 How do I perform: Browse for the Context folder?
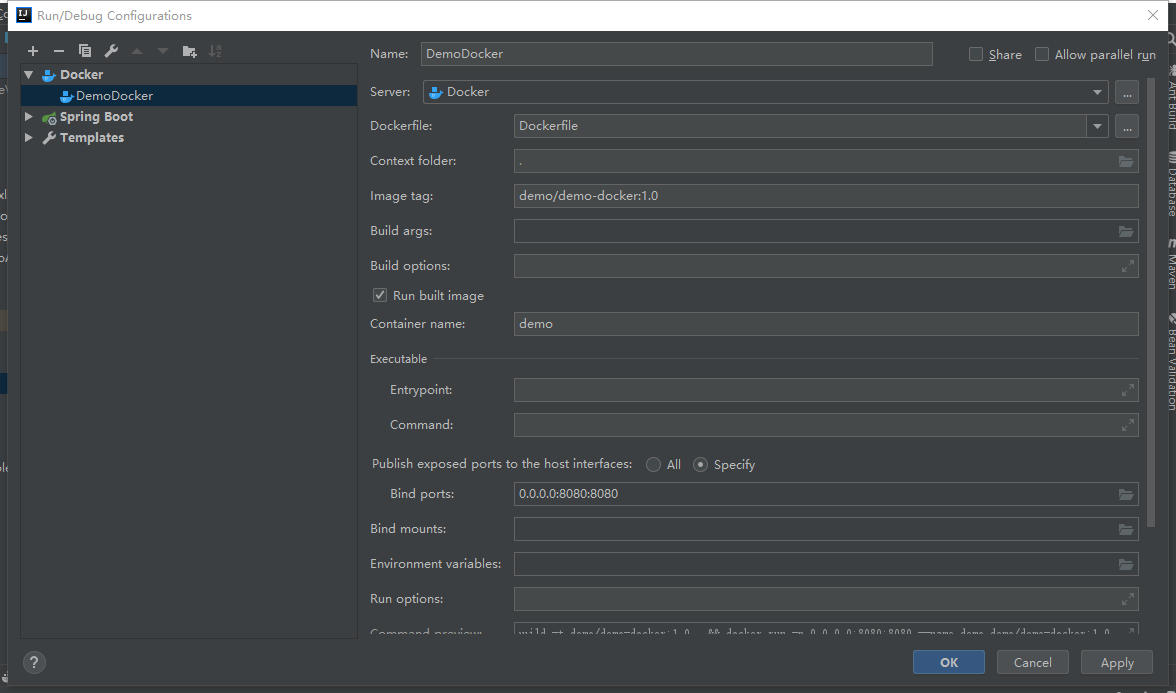pyautogui.click(x=1126, y=161)
